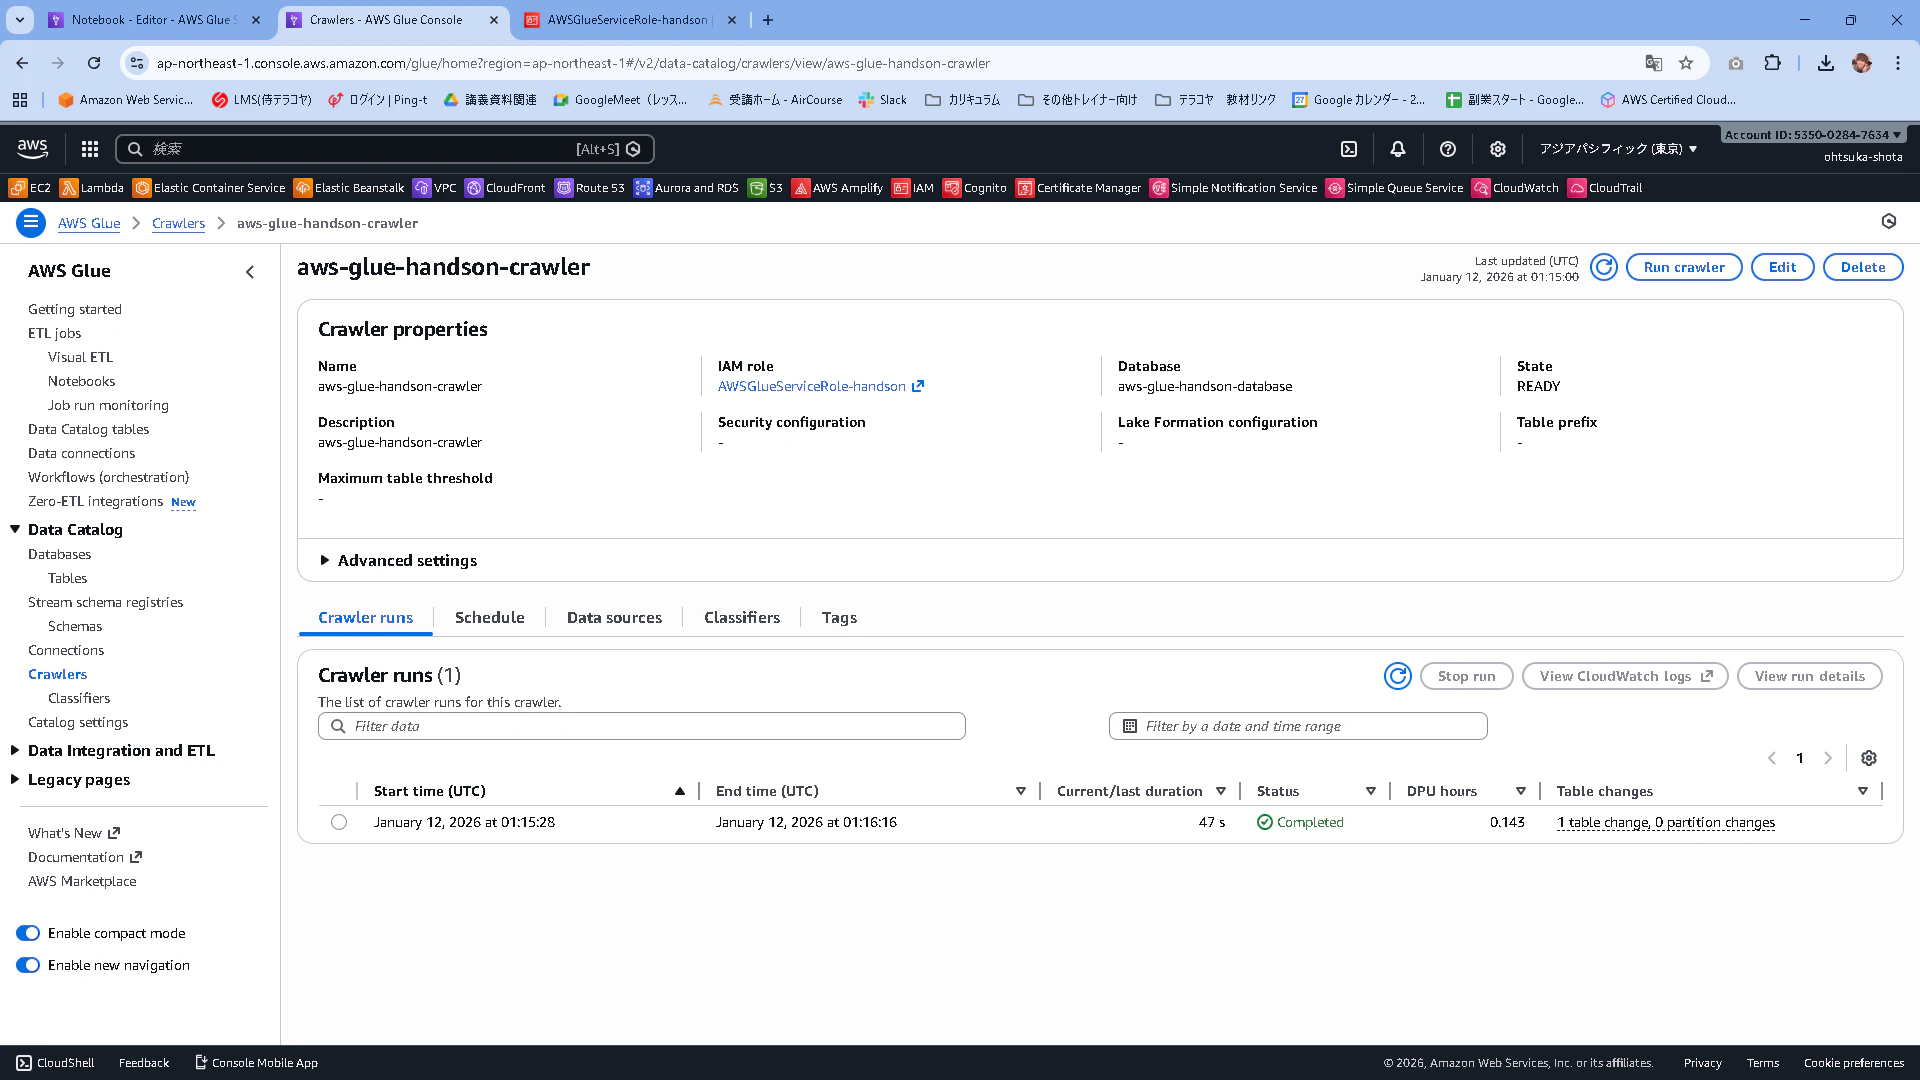Image resolution: width=1920 pixels, height=1080 pixels.
Task: Click the notifications bell icon
Action: click(x=1398, y=149)
